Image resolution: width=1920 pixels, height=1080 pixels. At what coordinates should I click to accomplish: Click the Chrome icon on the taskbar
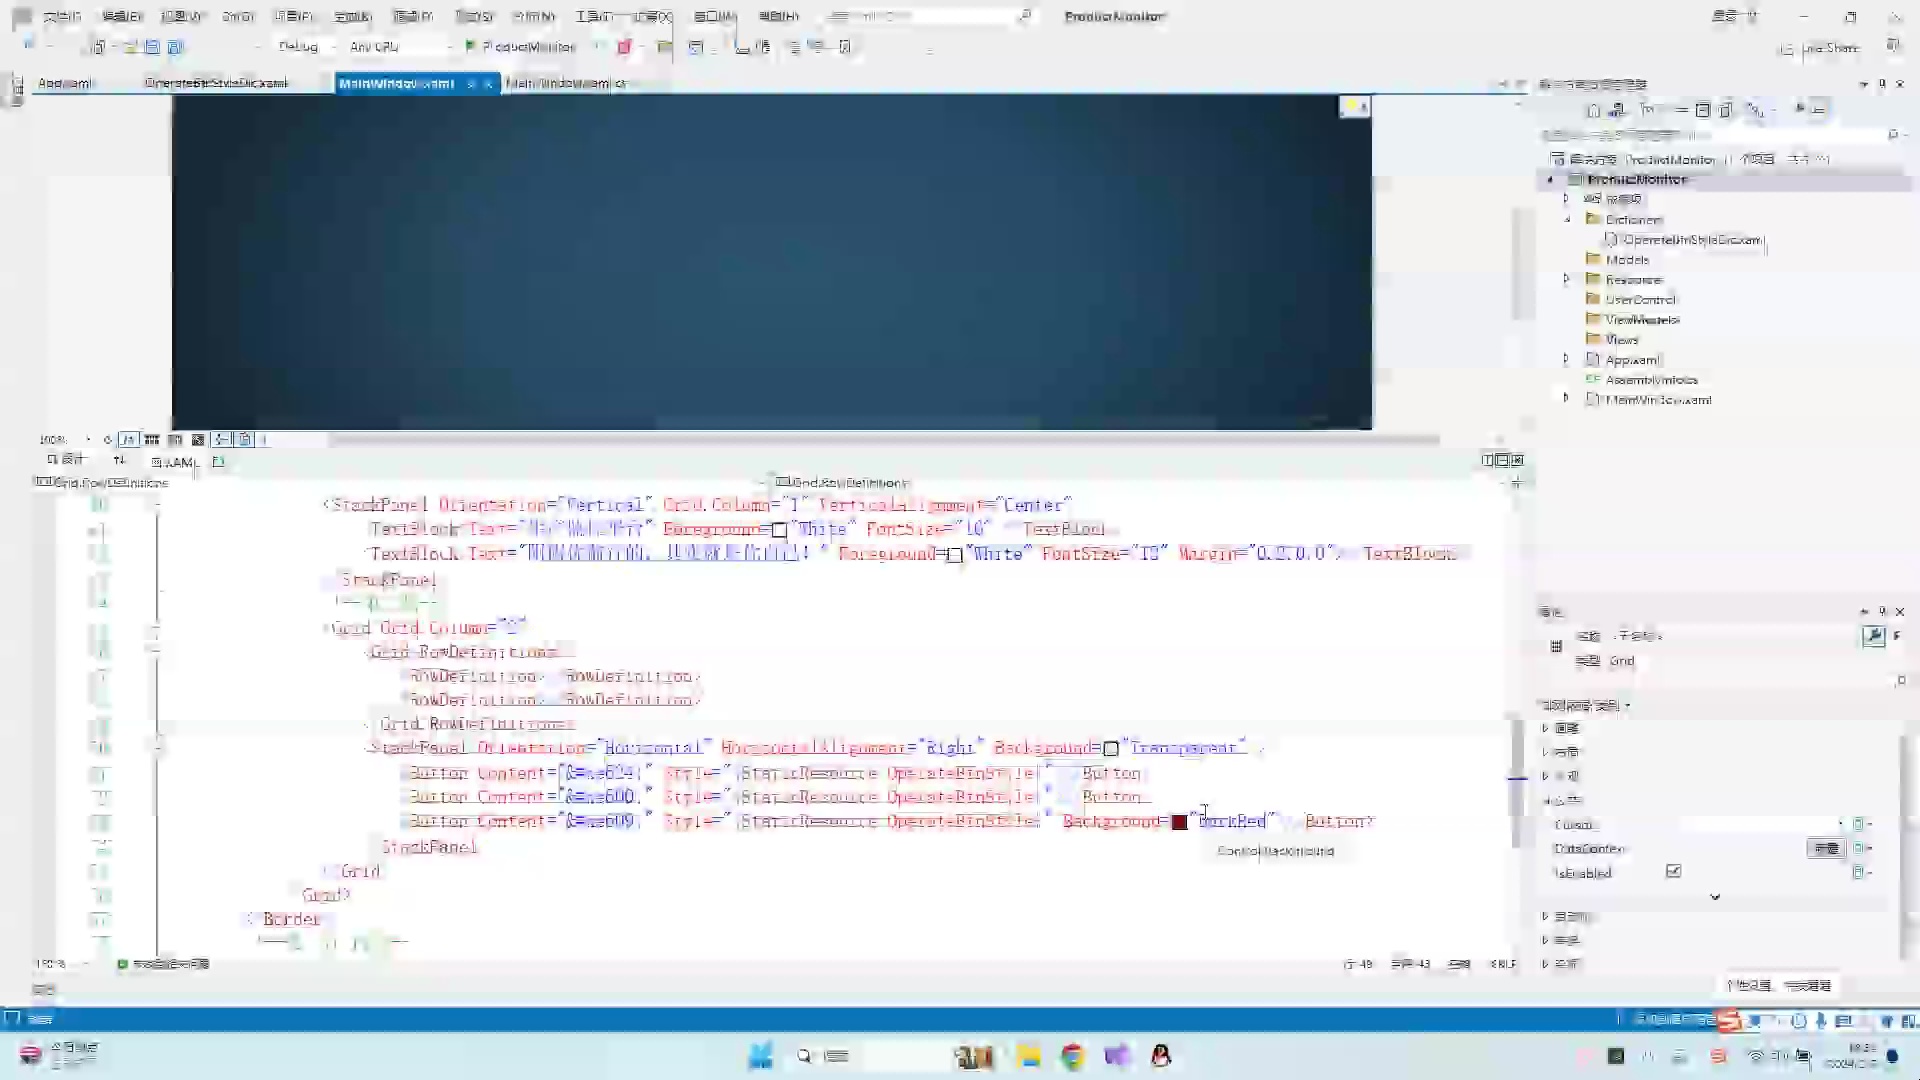point(1073,1056)
